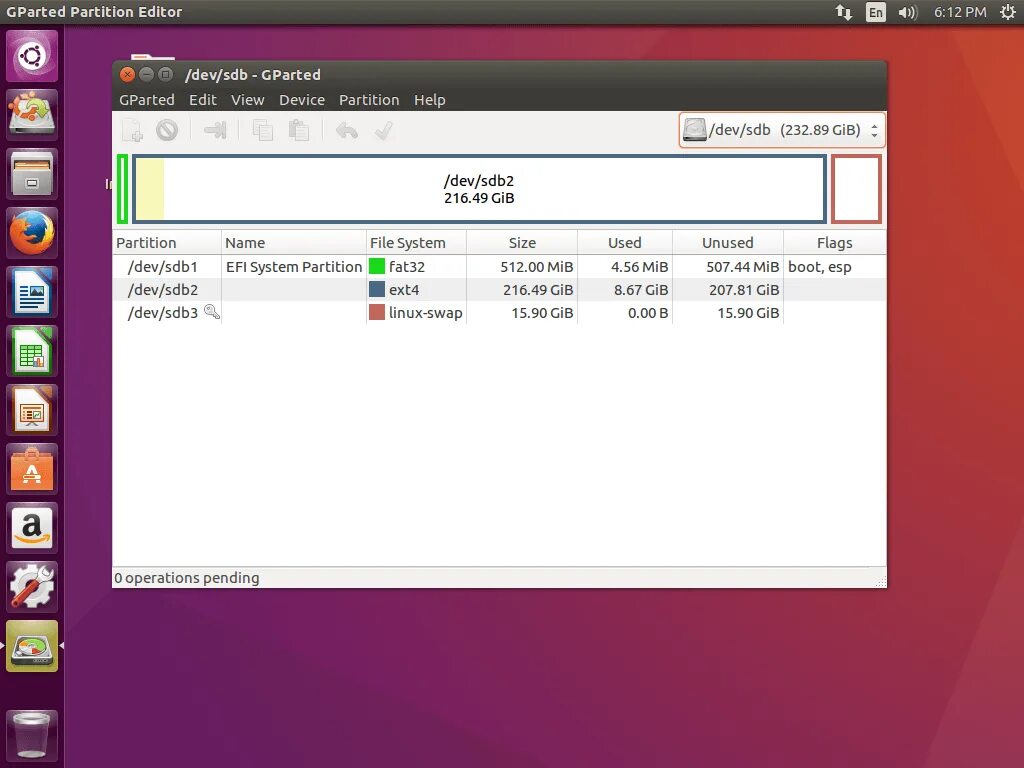Sort by the Name column header
1024x768 pixels.
294,243
